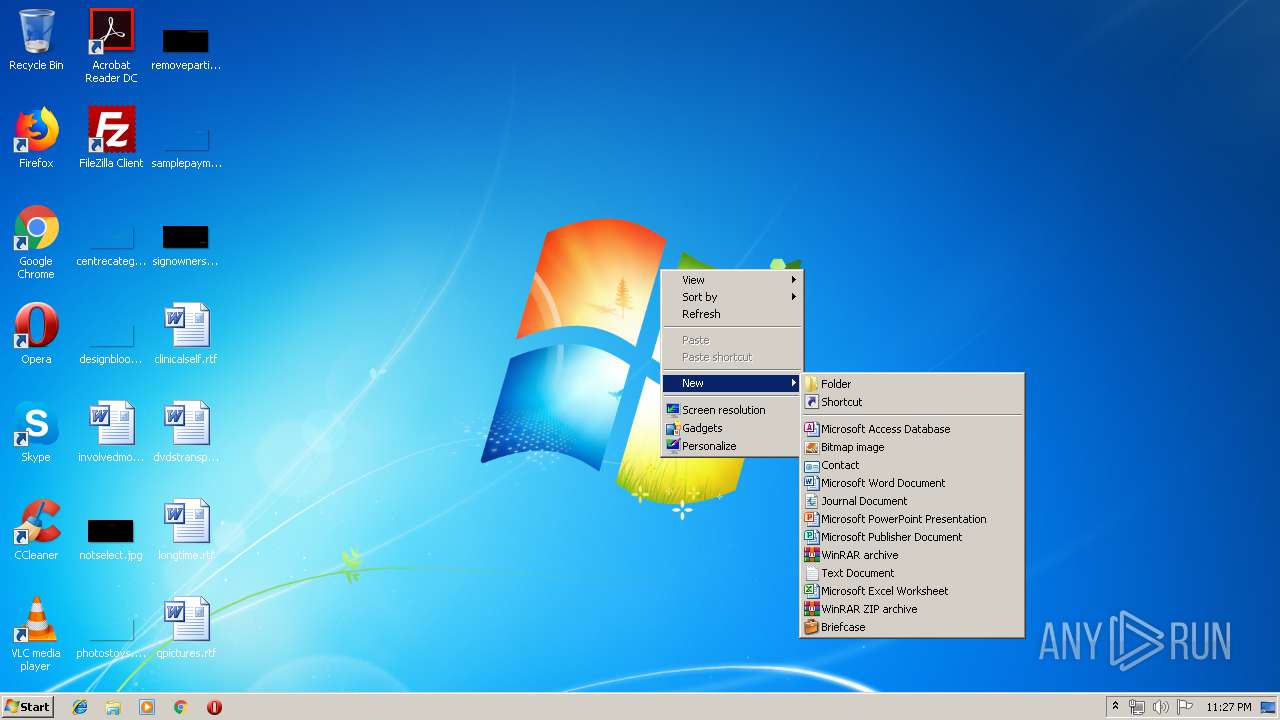The height and width of the screenshot is (720, 1280).
Task: Create a new Contact
Action: tap(912, 465)
